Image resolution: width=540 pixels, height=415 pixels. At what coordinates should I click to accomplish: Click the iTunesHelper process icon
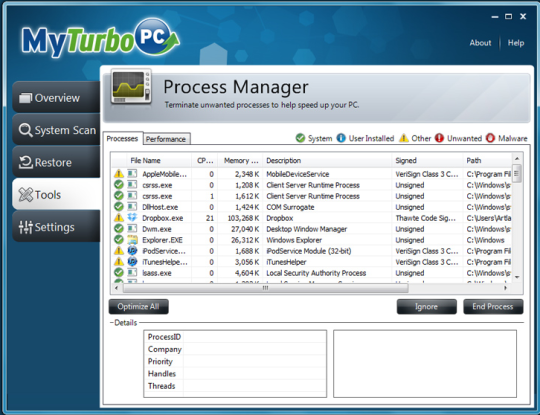point(132,262)
